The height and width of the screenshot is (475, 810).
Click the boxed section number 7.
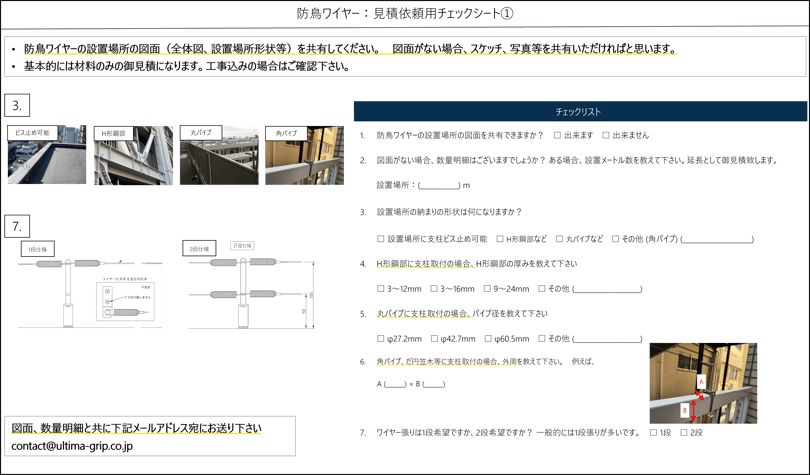coord(17,226)
